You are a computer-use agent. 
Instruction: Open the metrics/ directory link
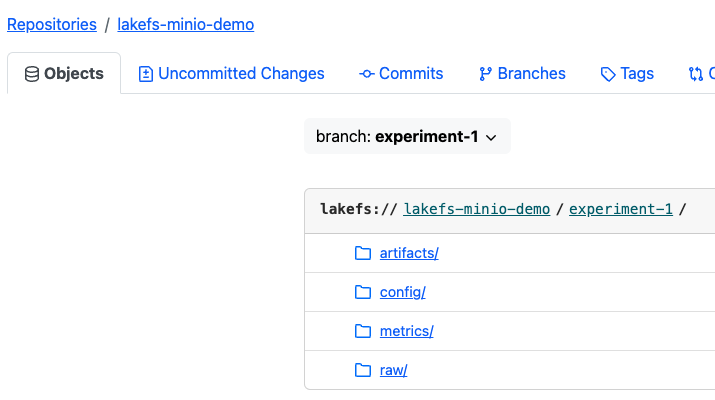coord(406,331)
